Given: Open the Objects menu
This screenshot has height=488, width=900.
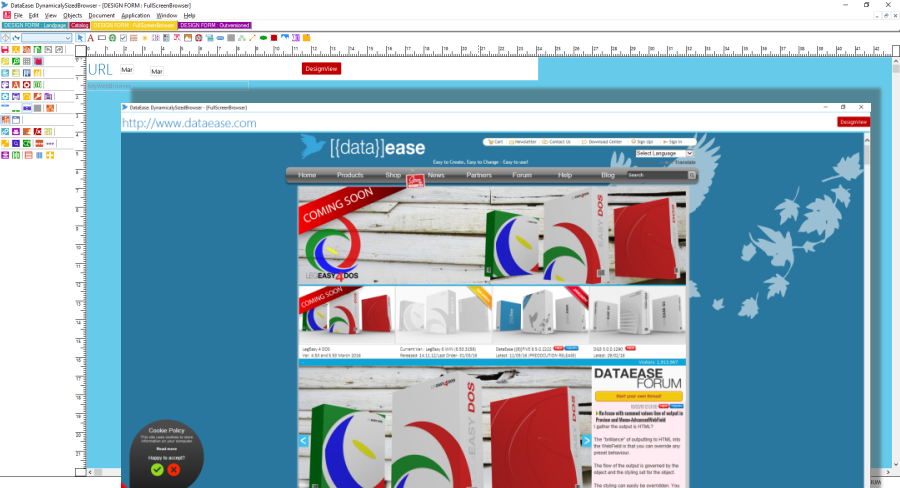Looking at the screenshot, I should click(72, 16).
